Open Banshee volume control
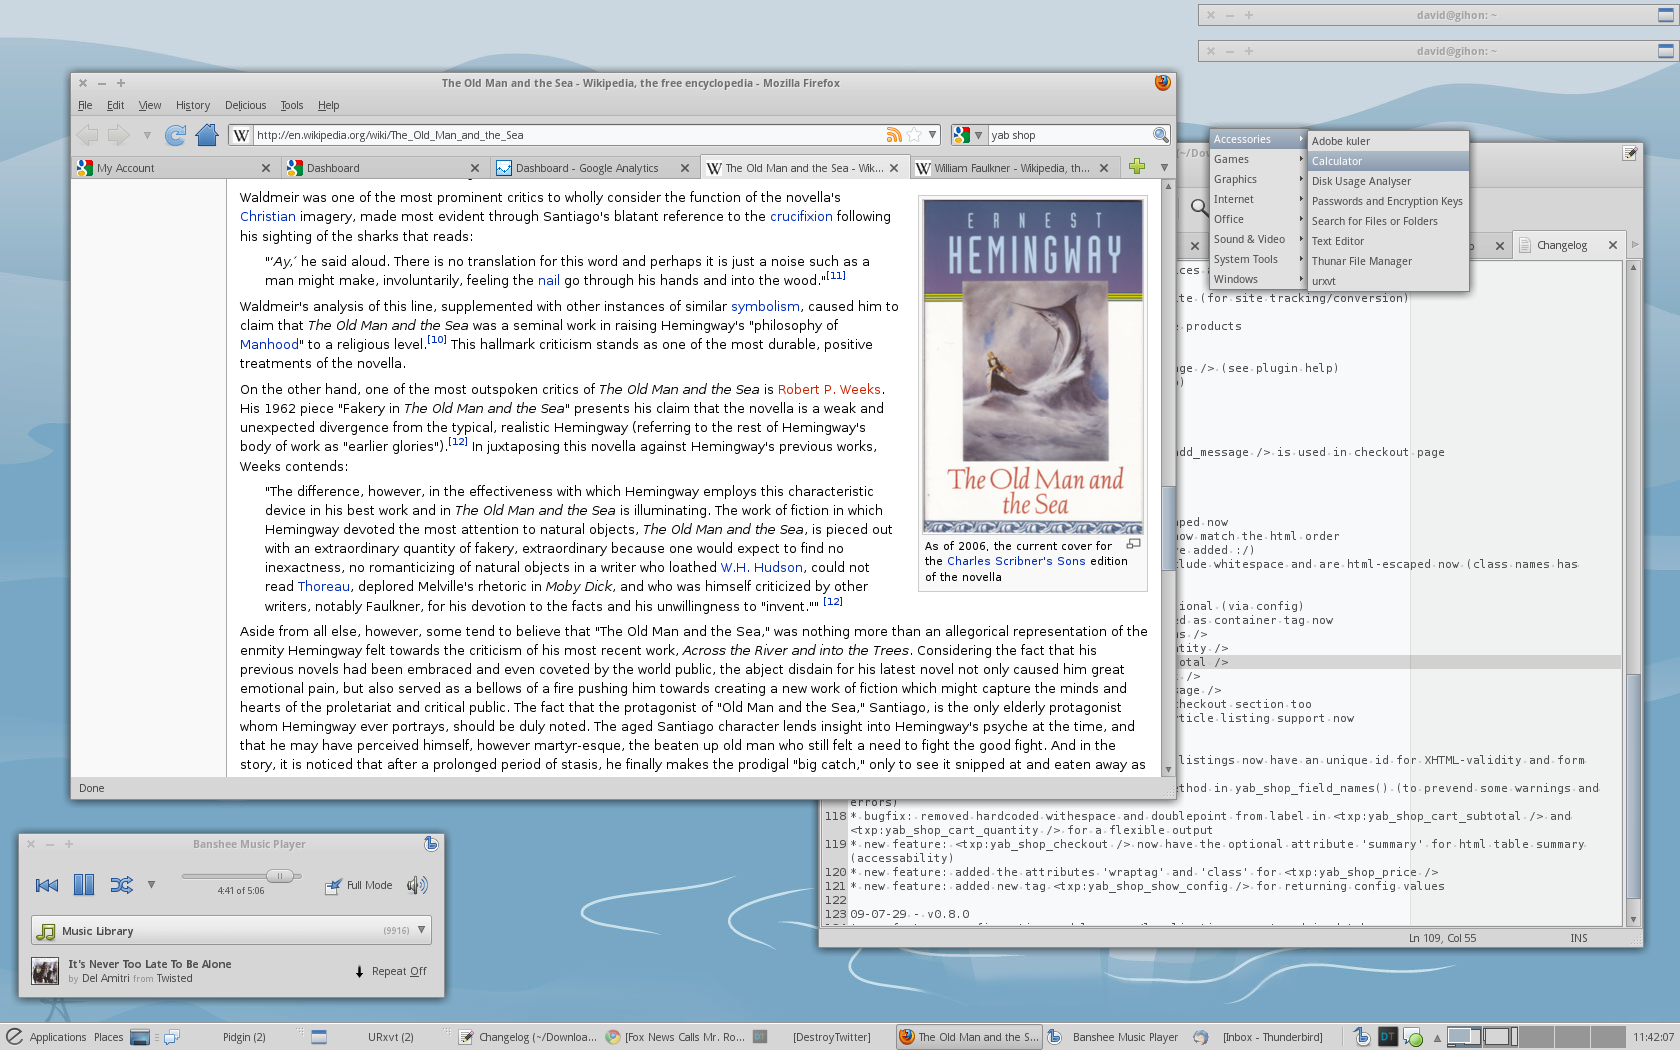 click(x=417, y=885)
